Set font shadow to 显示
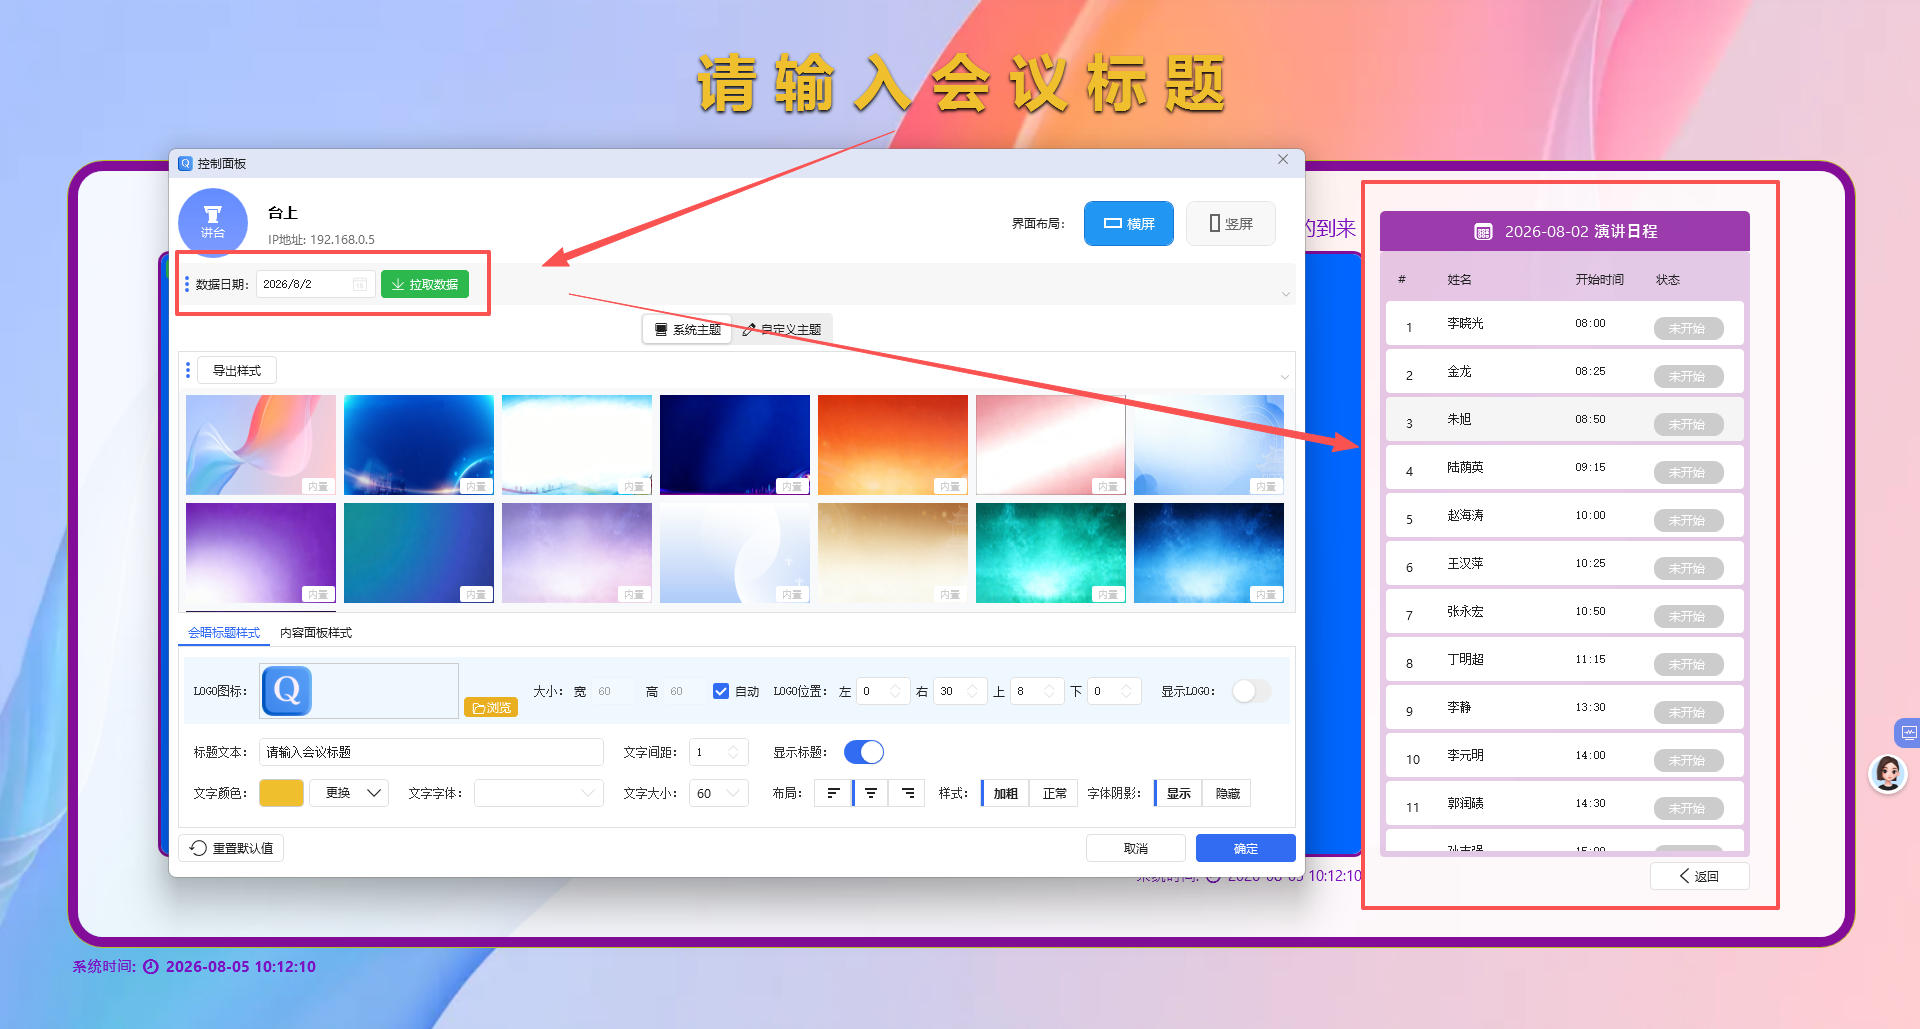The image size is (1920, 1029). tap(1179, 793)
